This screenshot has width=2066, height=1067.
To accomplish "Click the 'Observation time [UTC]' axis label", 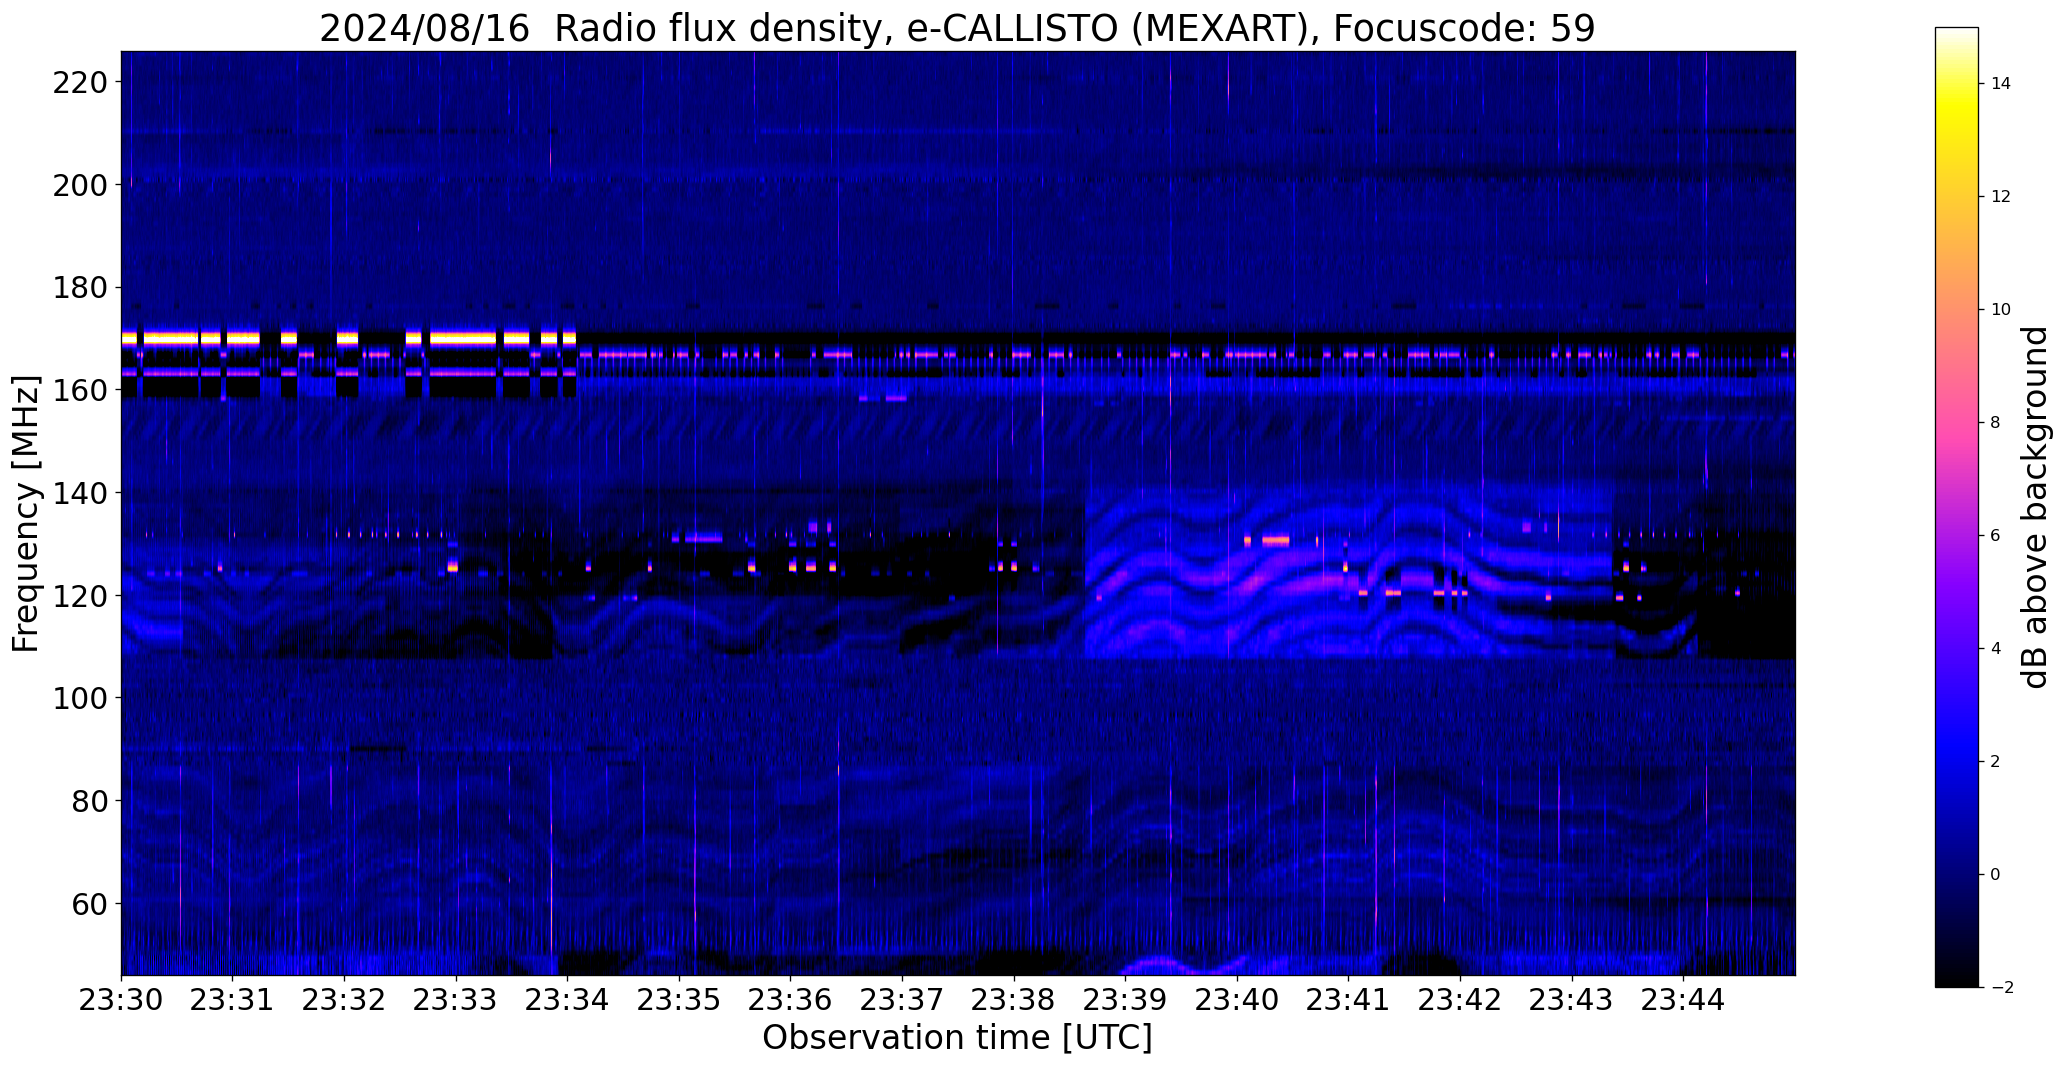I will (957, 1038).
